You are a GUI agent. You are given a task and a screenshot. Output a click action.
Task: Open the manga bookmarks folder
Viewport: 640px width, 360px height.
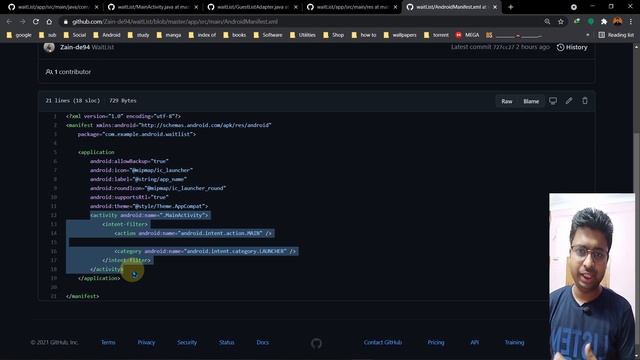(169, 35)
